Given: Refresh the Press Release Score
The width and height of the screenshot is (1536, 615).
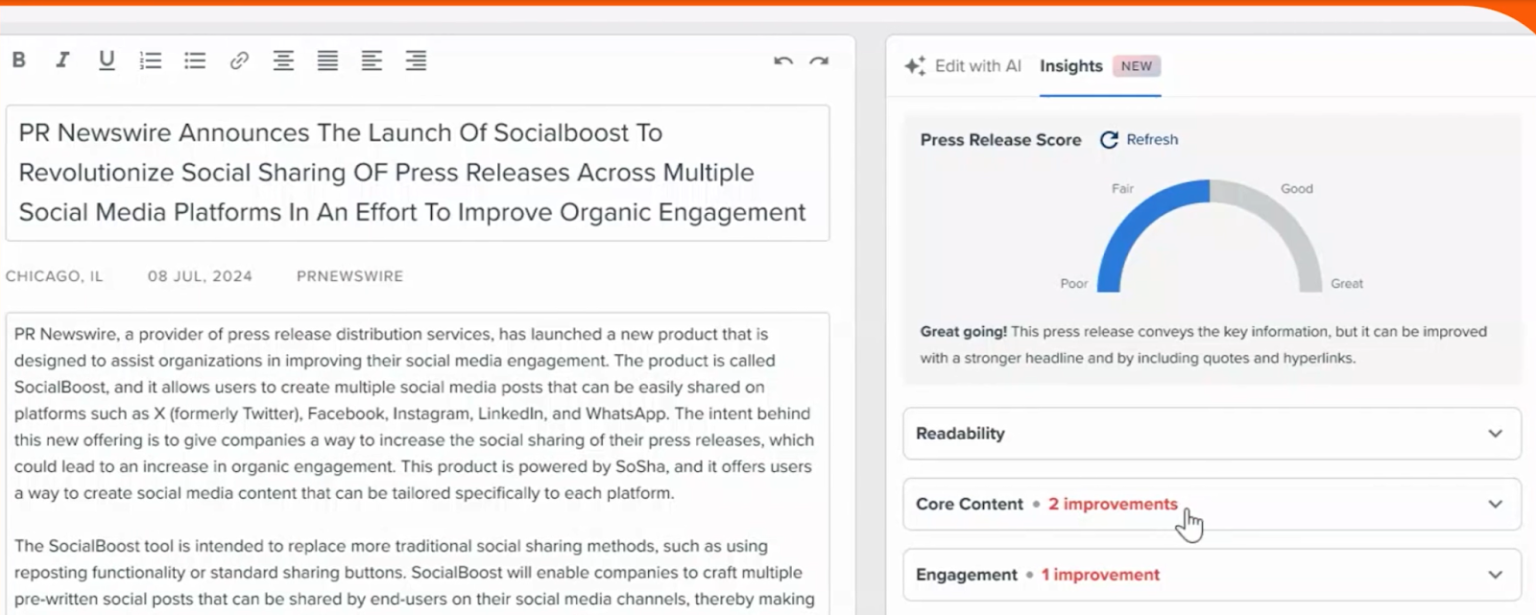Looking at the screenshot, I should click(1139, 140).
